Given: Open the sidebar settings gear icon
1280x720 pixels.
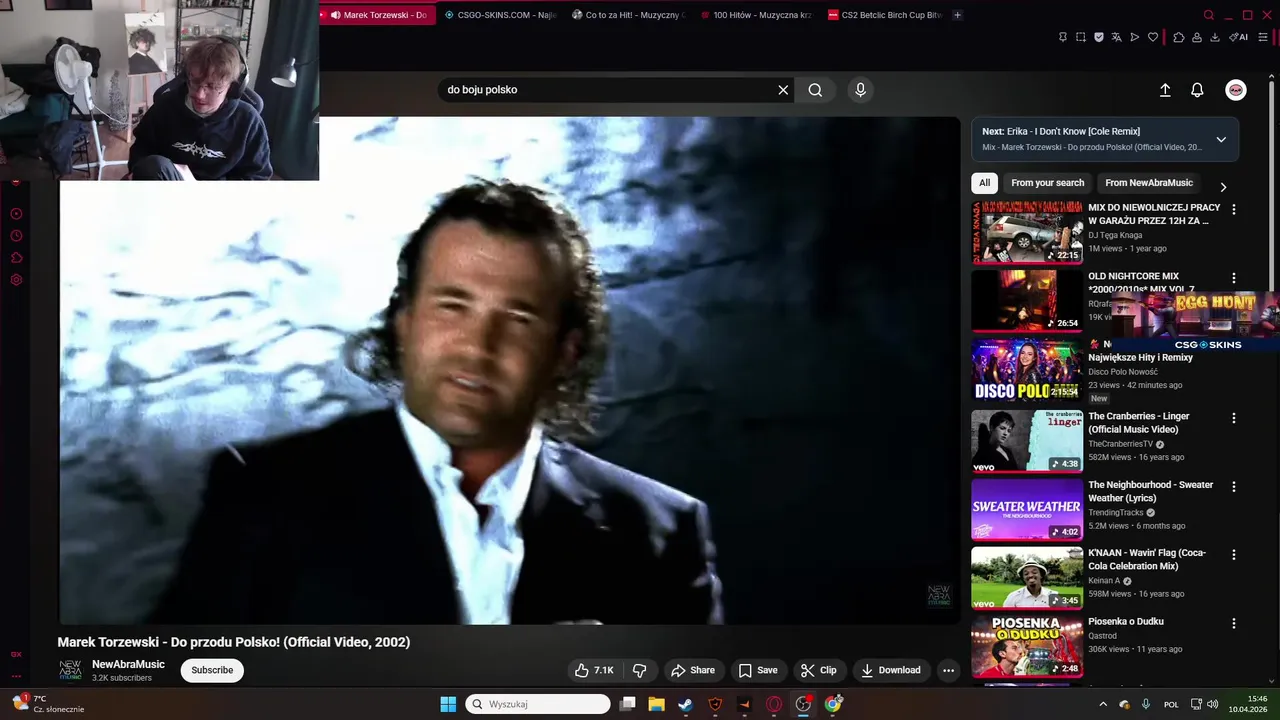Looking at the screenshot, I should pos(16,280).
